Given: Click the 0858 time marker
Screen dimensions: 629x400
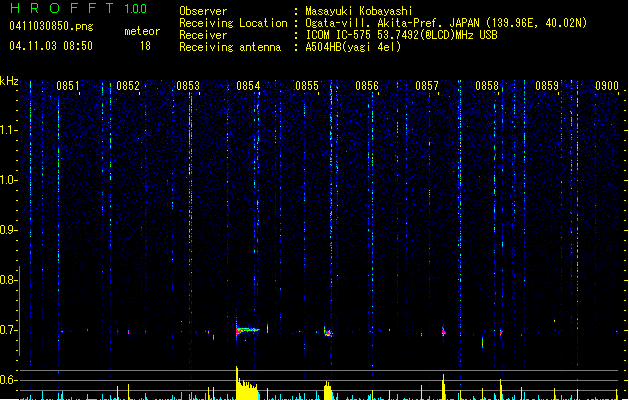Looking at the screenshot, I should click(x=487, y=86).
